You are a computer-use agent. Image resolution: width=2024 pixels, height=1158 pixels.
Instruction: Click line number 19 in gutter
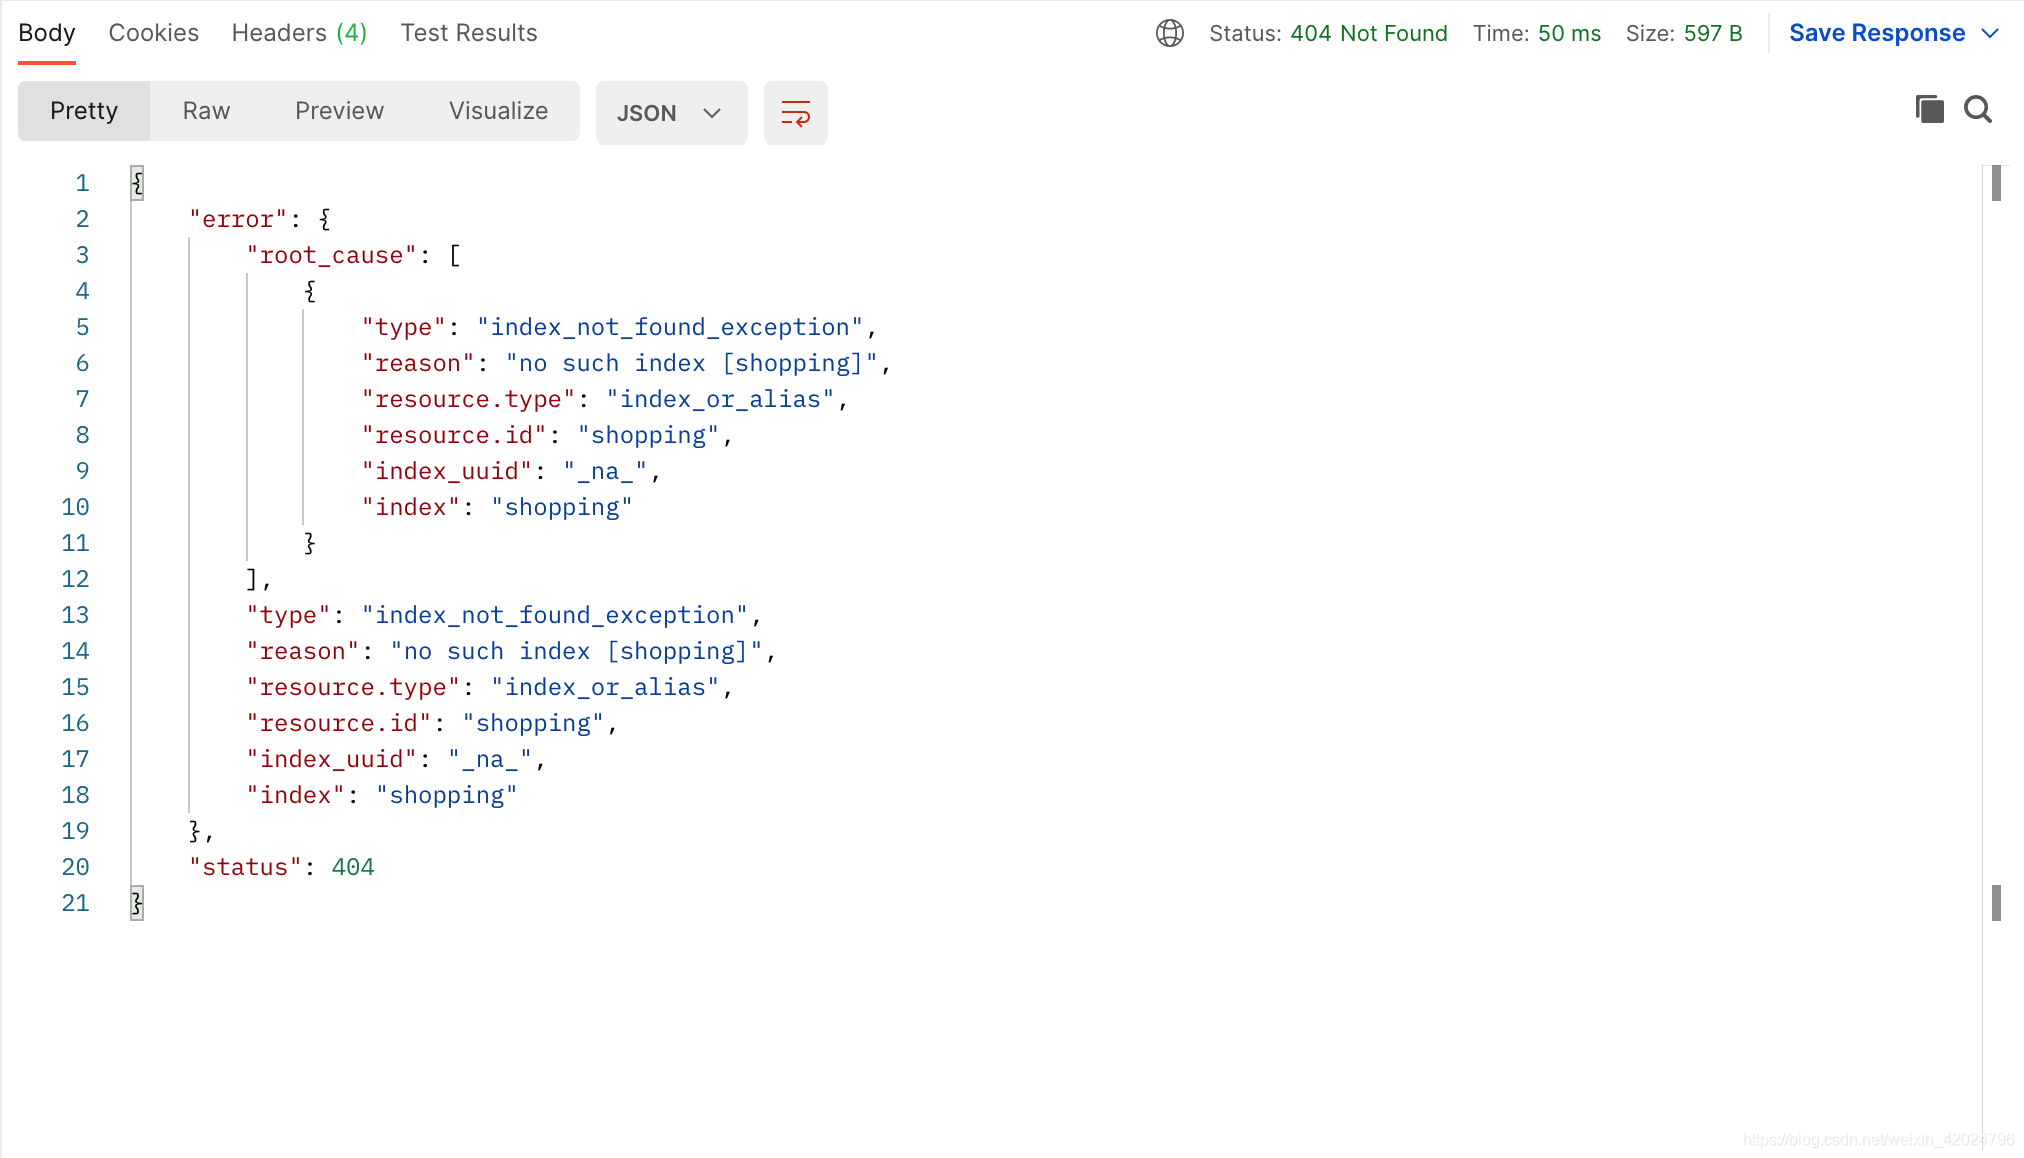[75, 831]
